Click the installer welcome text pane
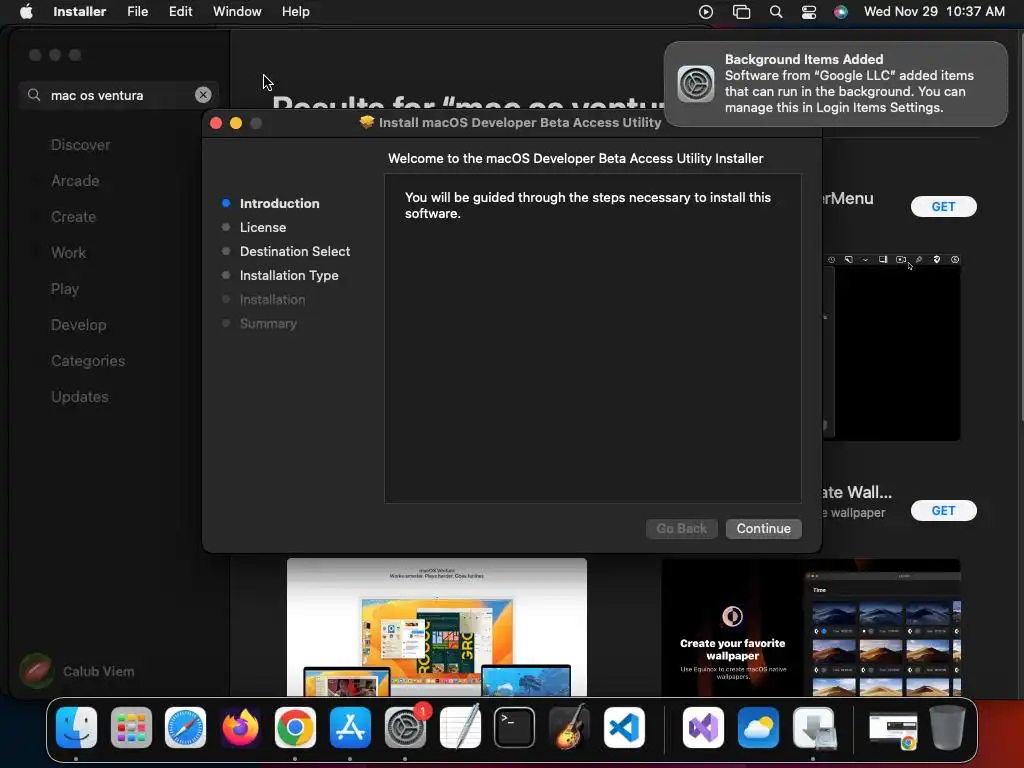Screen dimensions: 1024x768 point(593,338)
